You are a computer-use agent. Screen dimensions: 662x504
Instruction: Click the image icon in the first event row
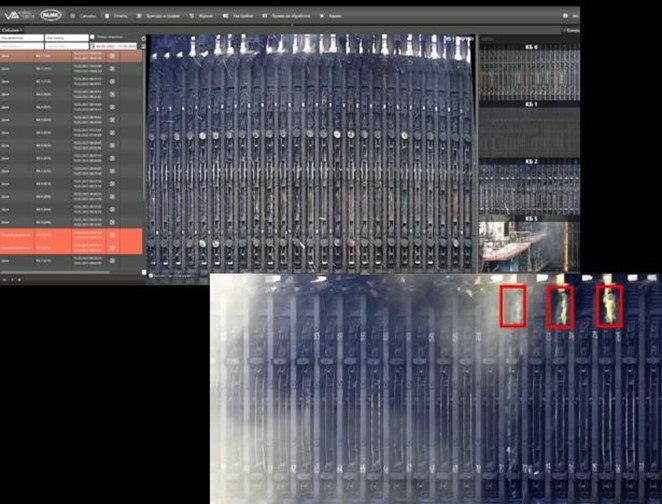point(112,55)
